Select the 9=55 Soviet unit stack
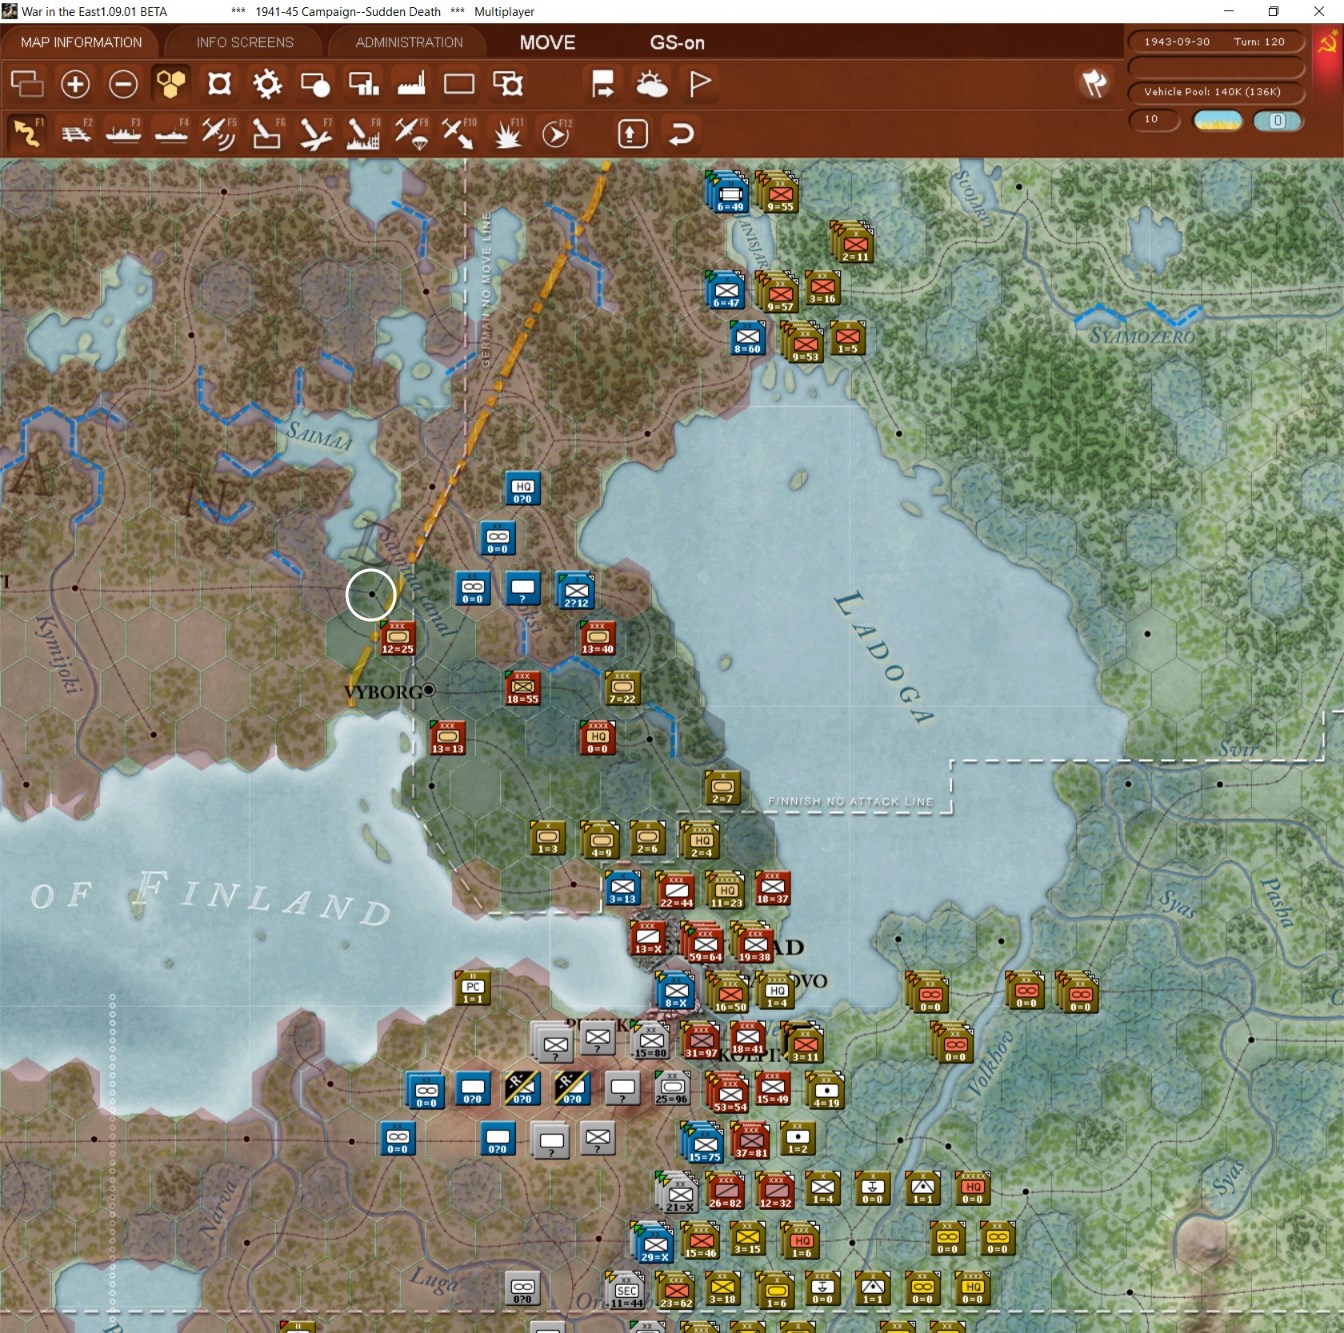 click(778, 192)
